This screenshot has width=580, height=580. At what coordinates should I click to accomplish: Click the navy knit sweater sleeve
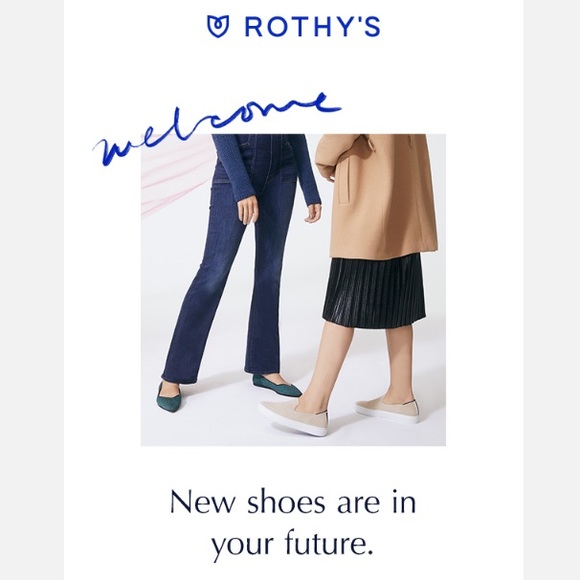(x=308, y=169)
